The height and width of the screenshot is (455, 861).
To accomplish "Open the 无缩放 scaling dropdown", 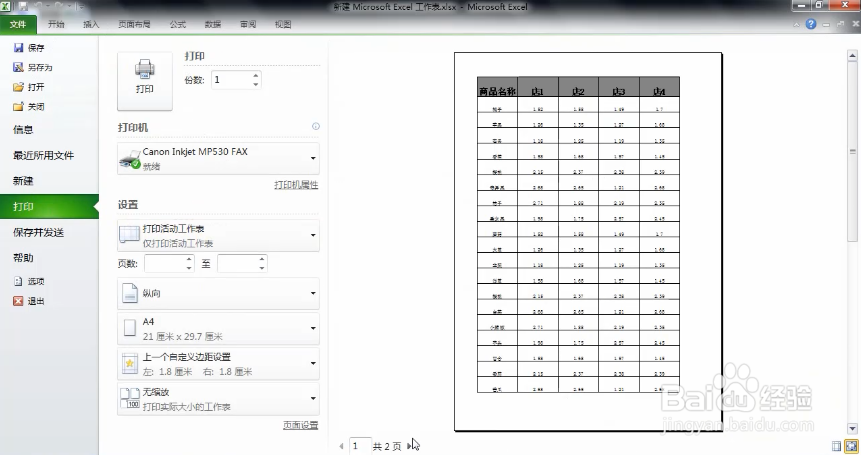I will tap(219, 398).
